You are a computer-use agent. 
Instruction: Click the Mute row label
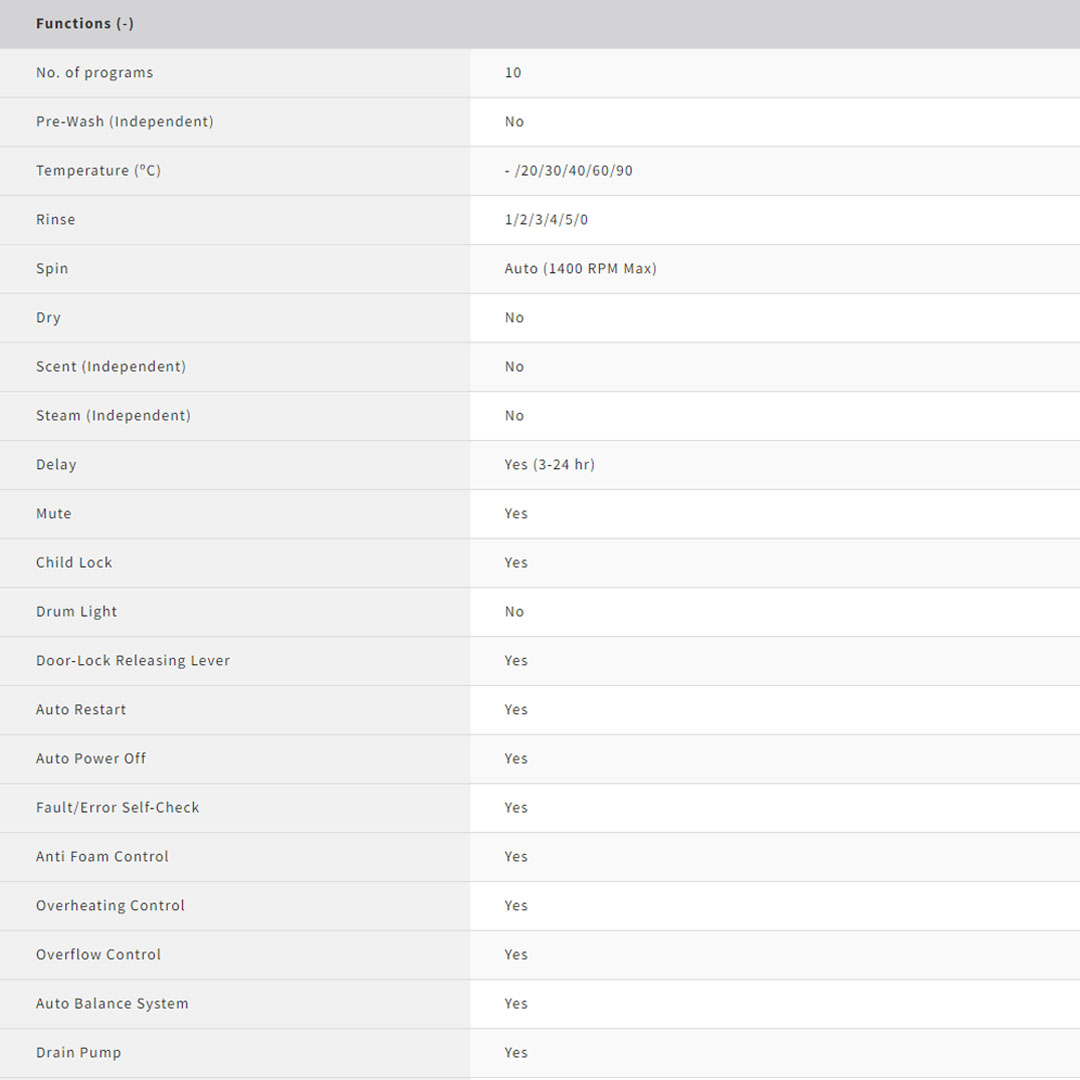[x=53, y=513]
